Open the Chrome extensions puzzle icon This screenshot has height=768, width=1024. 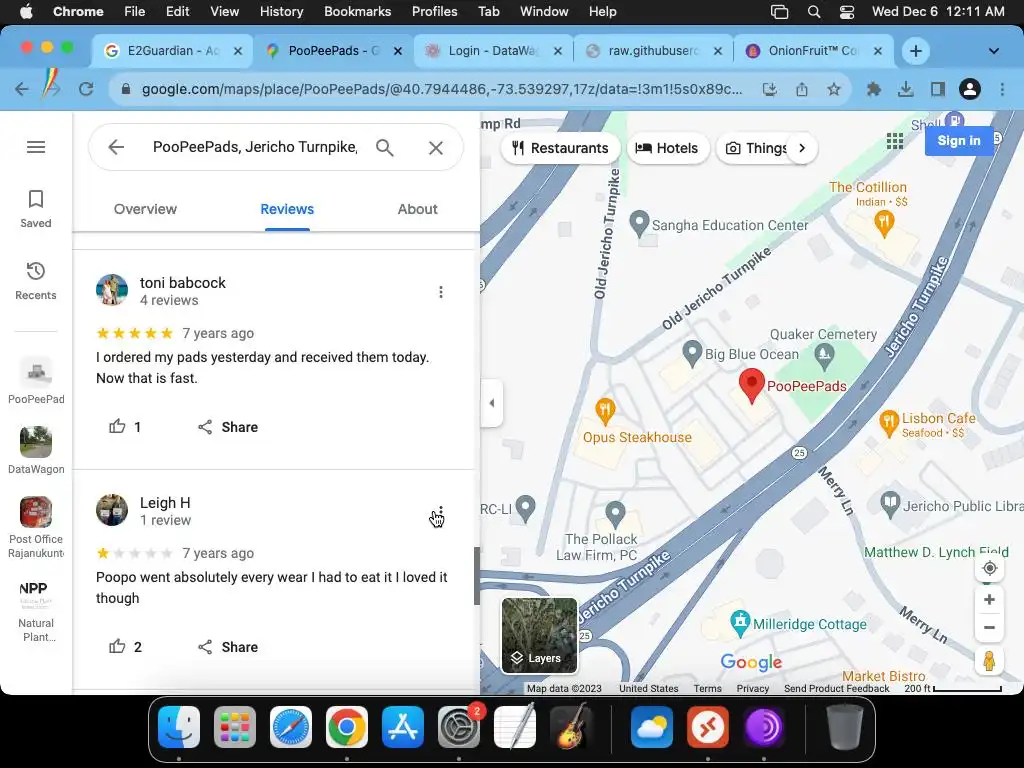coord(873,89)
